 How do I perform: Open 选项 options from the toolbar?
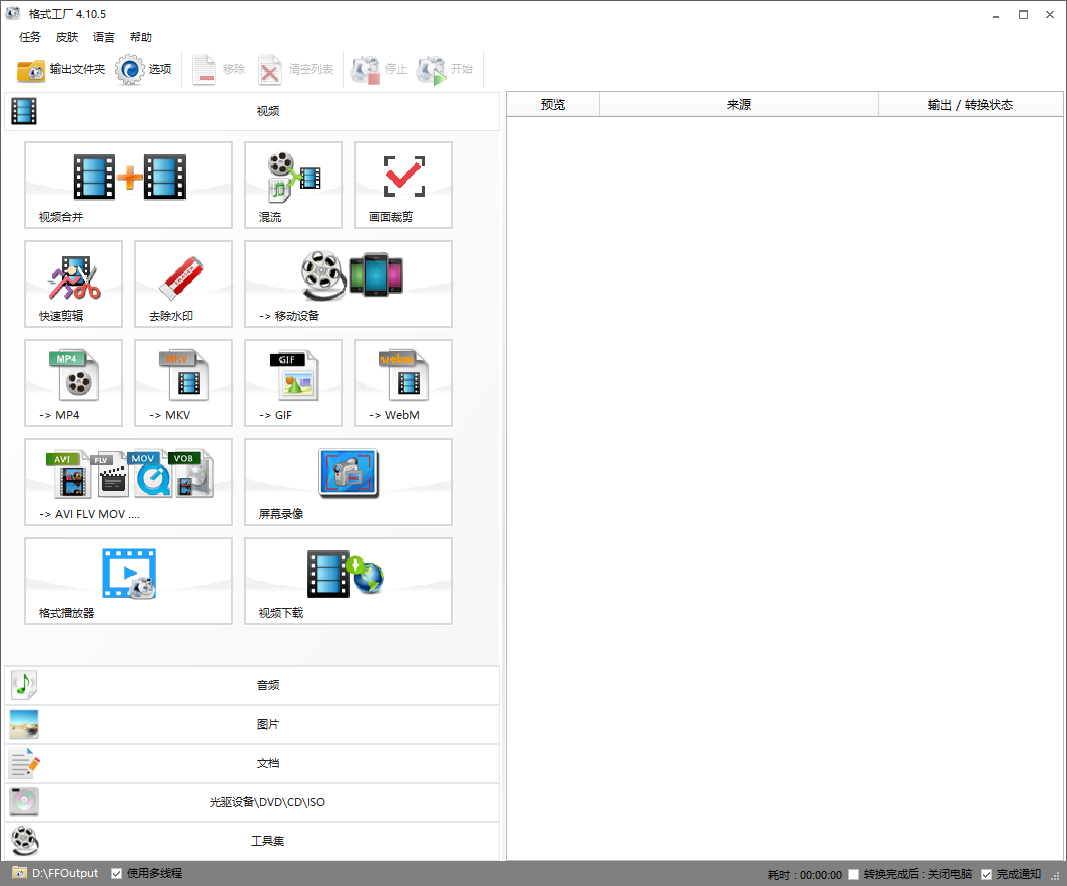point(144,69)
